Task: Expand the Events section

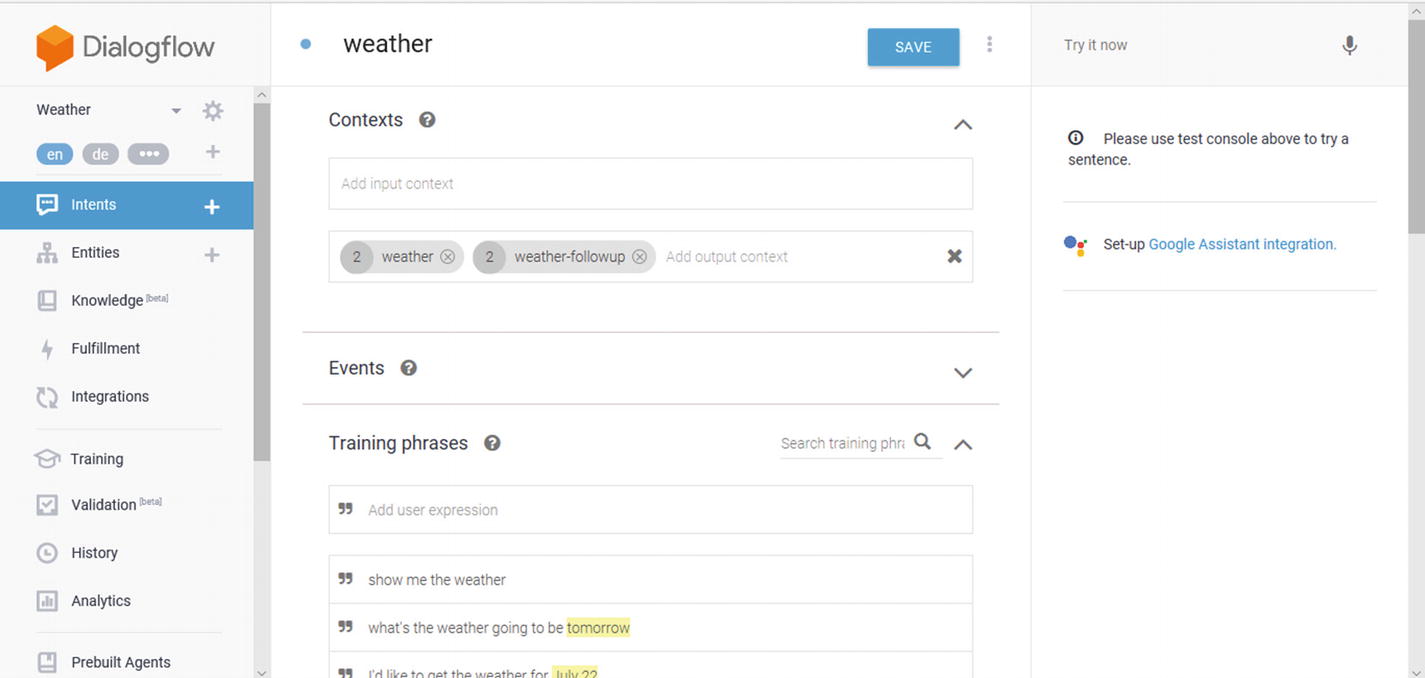Action: point(962,373)
